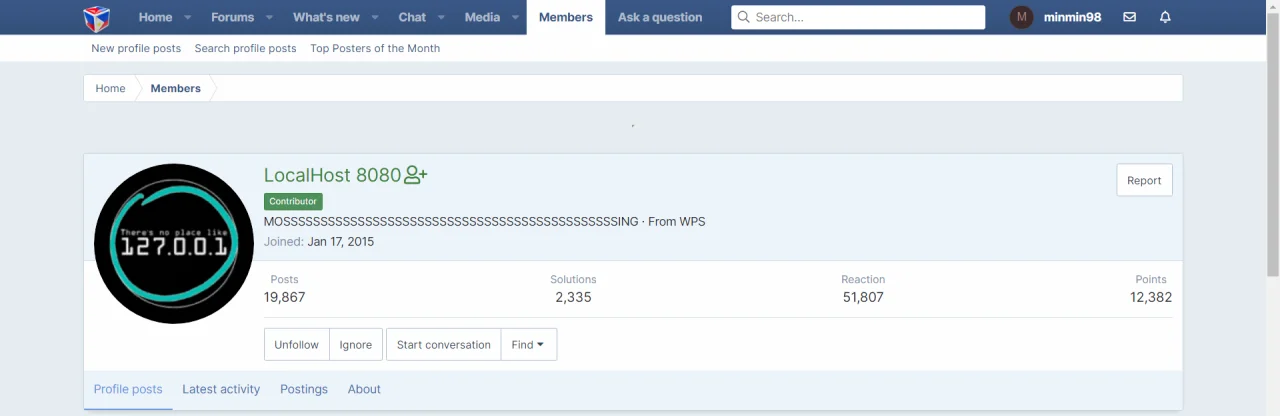
Task: Switch to Postings tab
Action: [304, 389]
